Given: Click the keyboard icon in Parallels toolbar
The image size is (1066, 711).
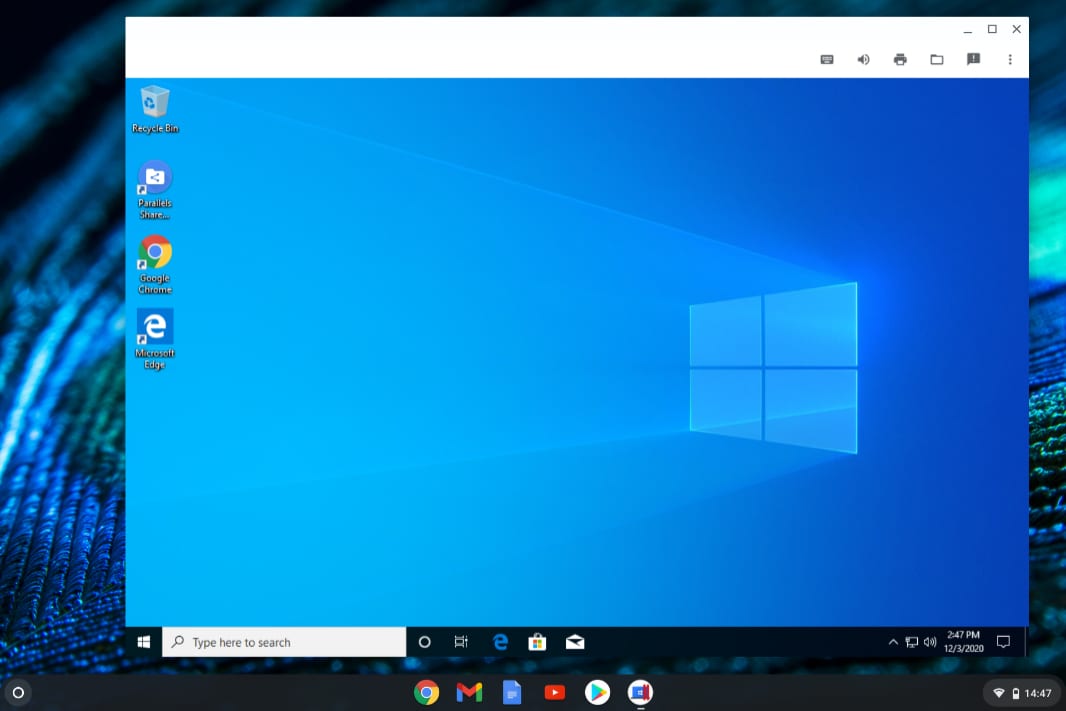Looking at the screenshot, I should pyautogui.click(x=827, y=60).
